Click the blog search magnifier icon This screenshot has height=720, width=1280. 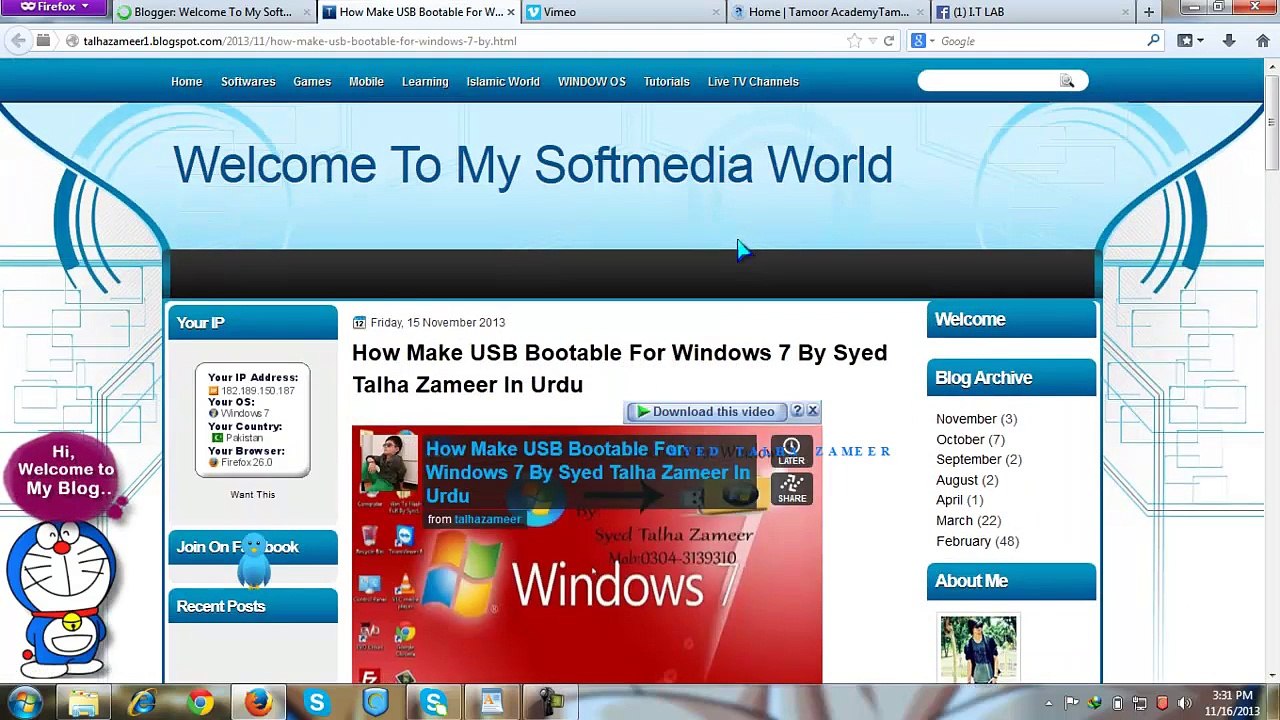click(x=1067, y=81)
